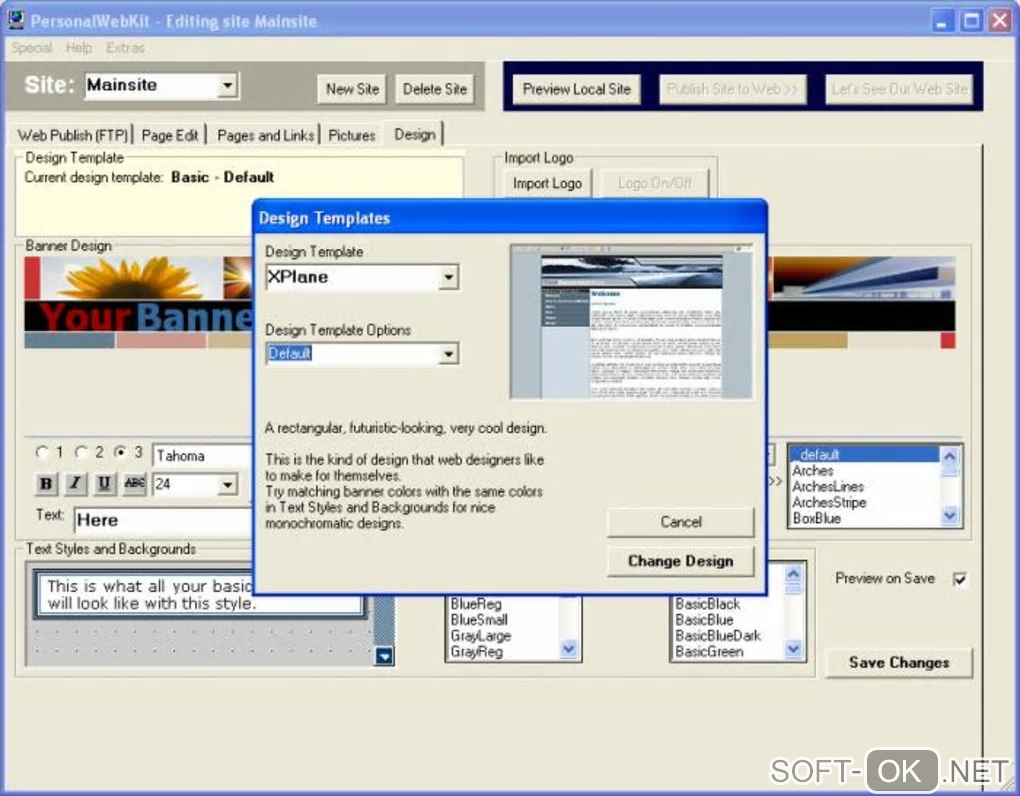The height and width of the screenshot is (796, 1020).
Task: Select ArchesStripe in banner design list
Action: click(864, 503)
